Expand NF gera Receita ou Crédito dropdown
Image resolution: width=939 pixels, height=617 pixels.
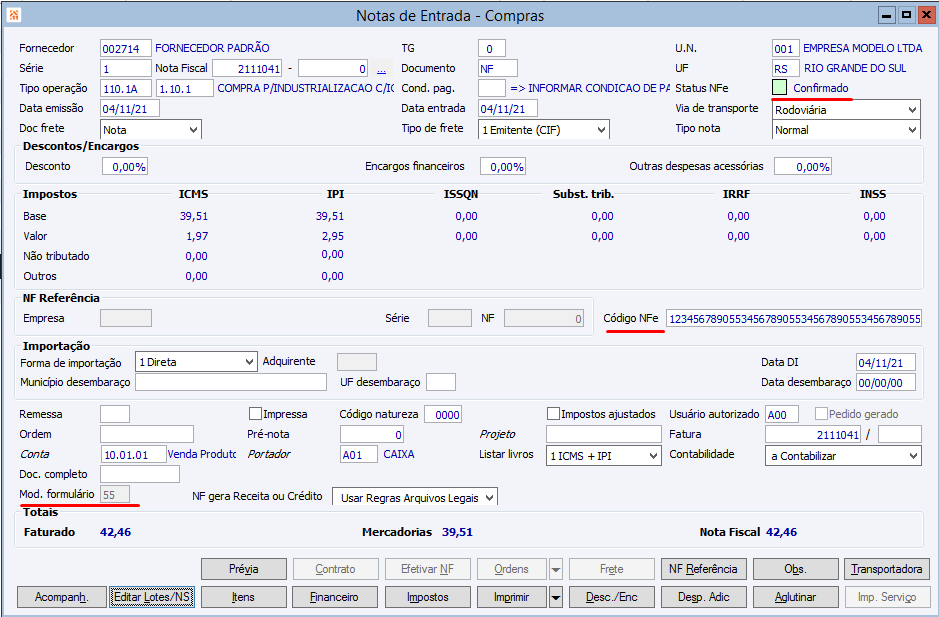tap(488, 497)
